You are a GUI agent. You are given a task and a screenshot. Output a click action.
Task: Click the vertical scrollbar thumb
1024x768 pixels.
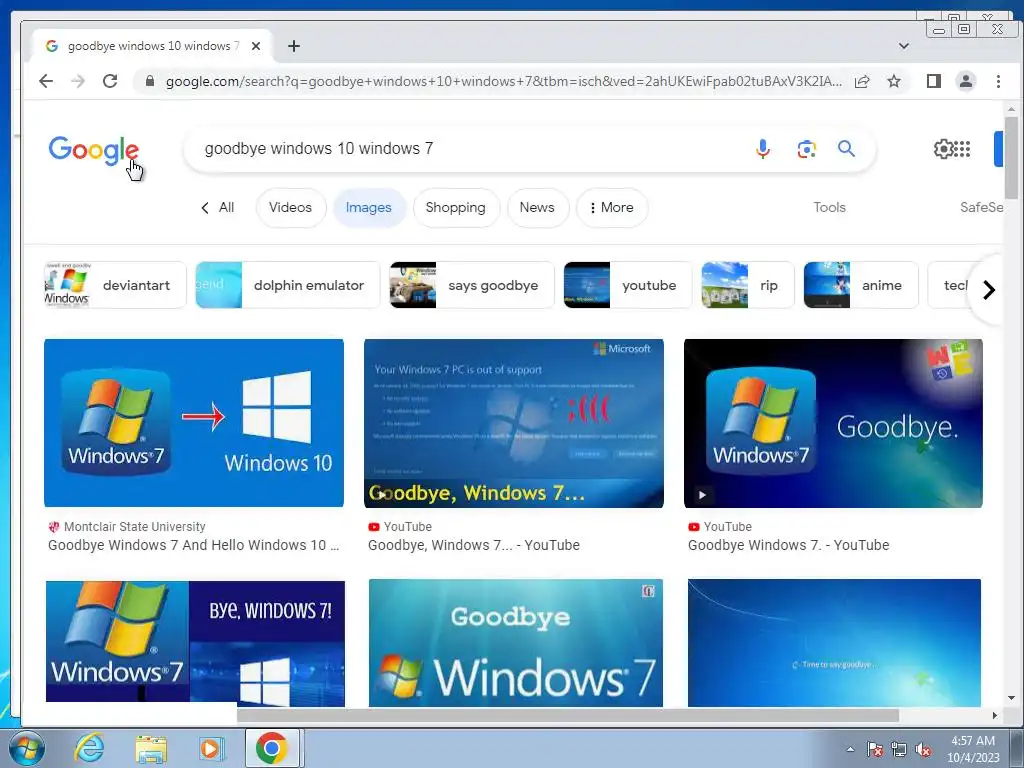[x=1011, y=158]
